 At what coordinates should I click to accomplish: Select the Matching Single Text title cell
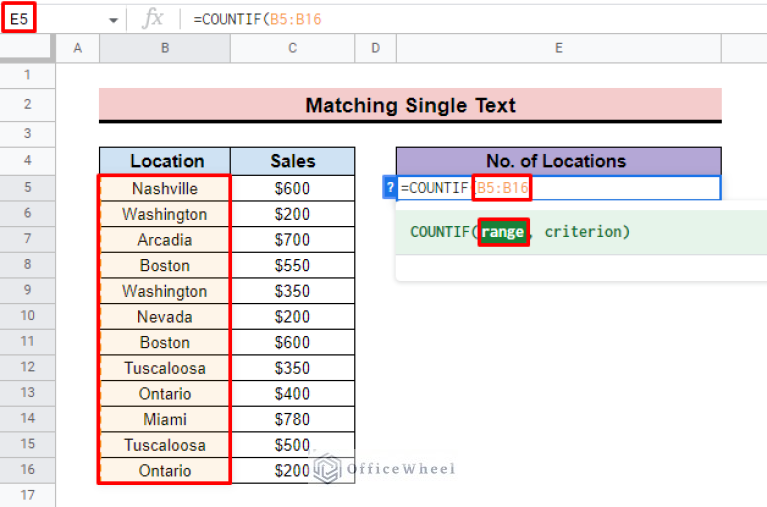[410, 105]
